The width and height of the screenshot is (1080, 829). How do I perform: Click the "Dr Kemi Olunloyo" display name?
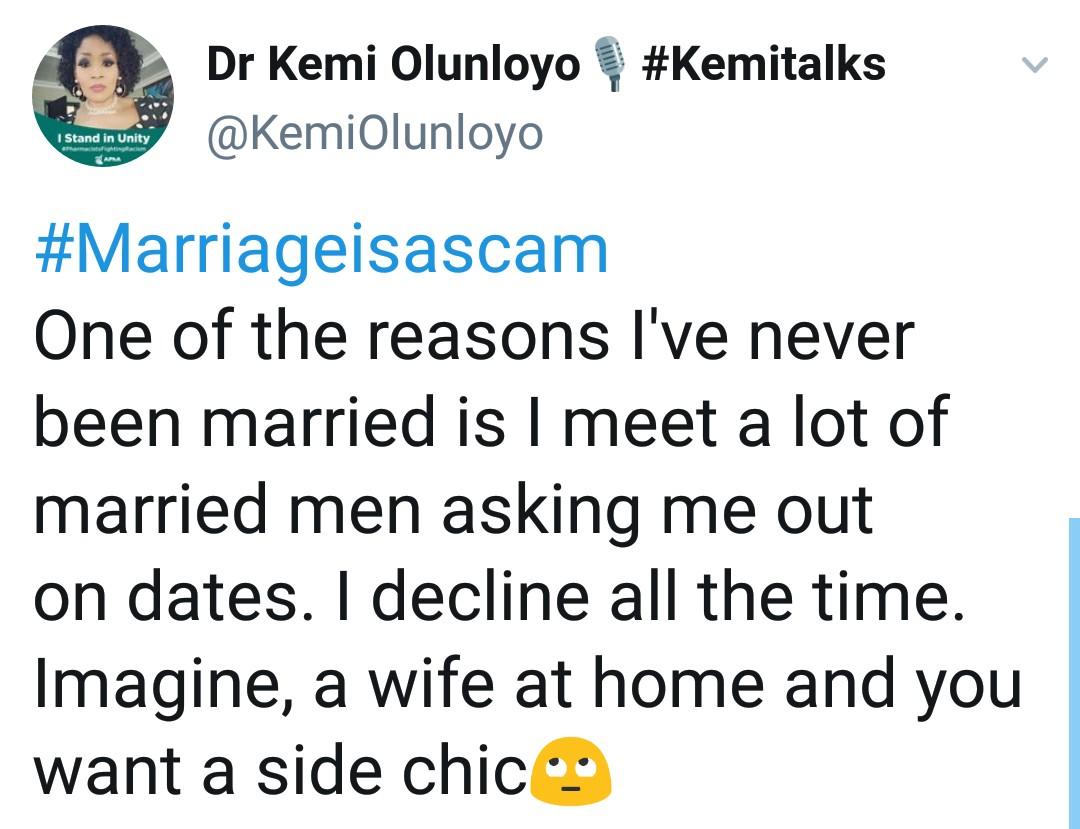pos(393,65)
